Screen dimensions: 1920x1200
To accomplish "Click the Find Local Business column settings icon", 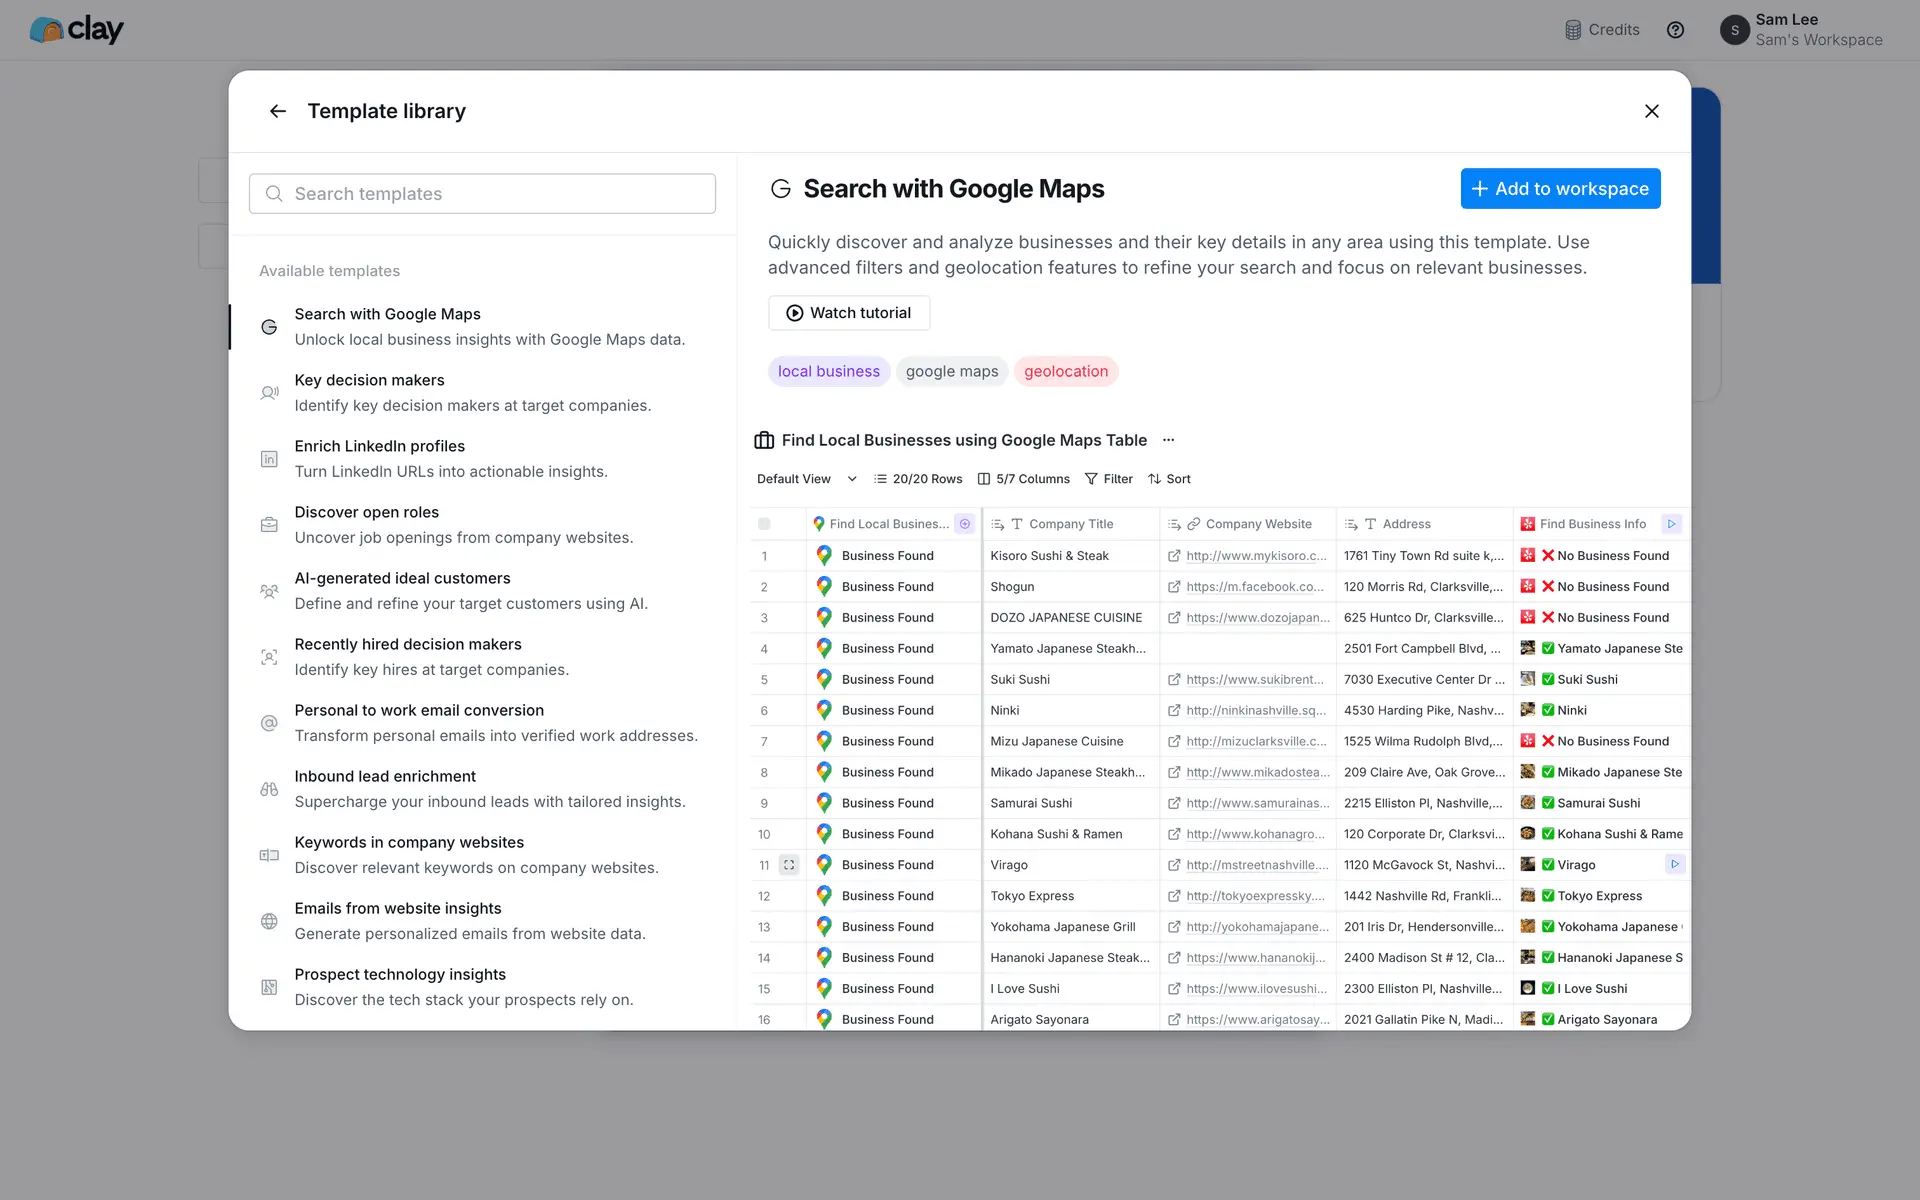I will (x=965, y=524).
